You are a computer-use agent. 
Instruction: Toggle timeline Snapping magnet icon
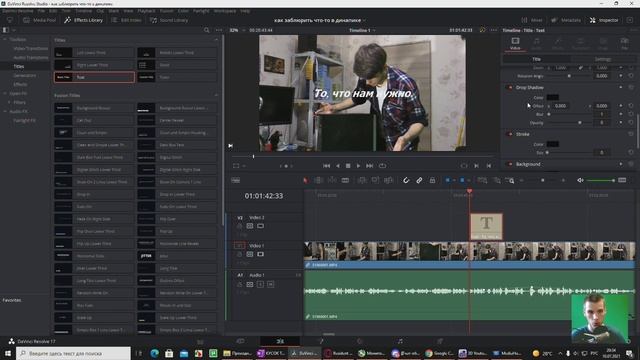coord(406,180)
